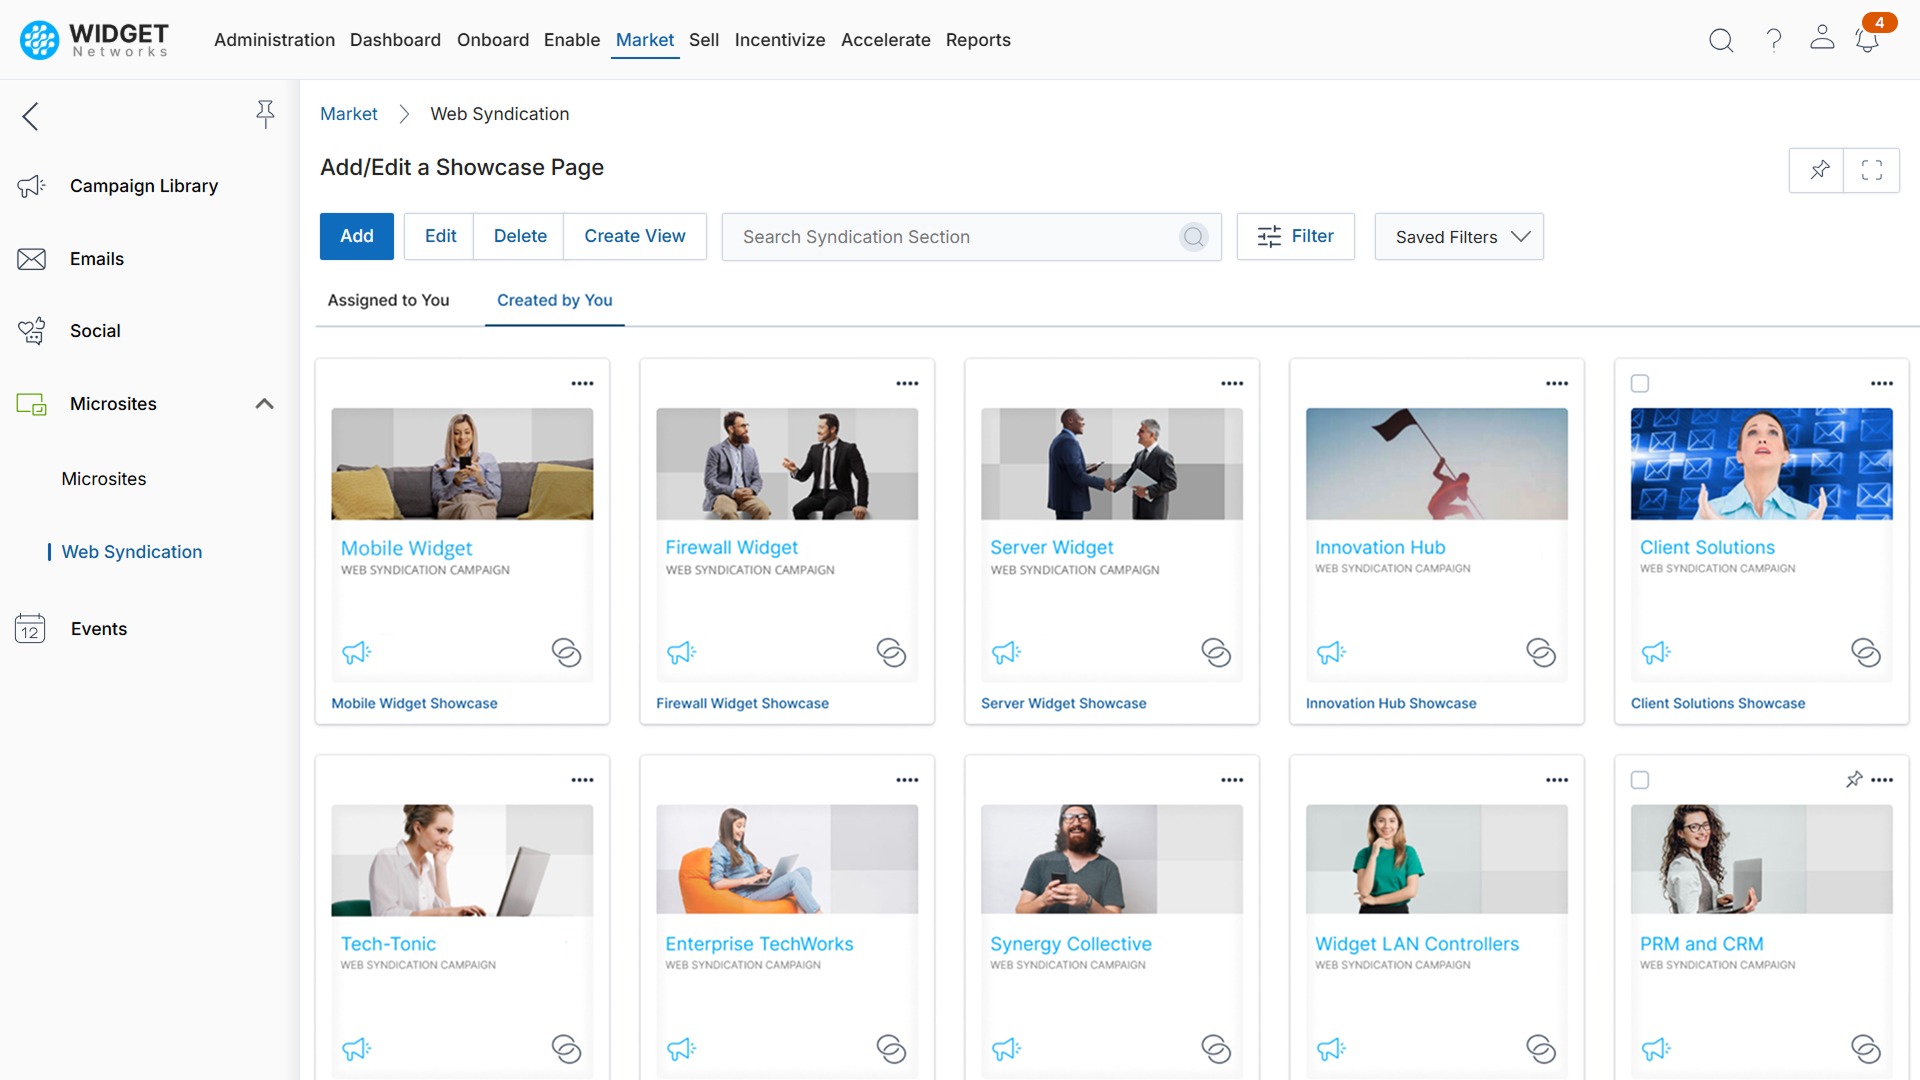Open the Server Widget Showcase link
The height and width of the screenshot is (1080, 1920).
pyautogui.click(x=1063, y=703)
